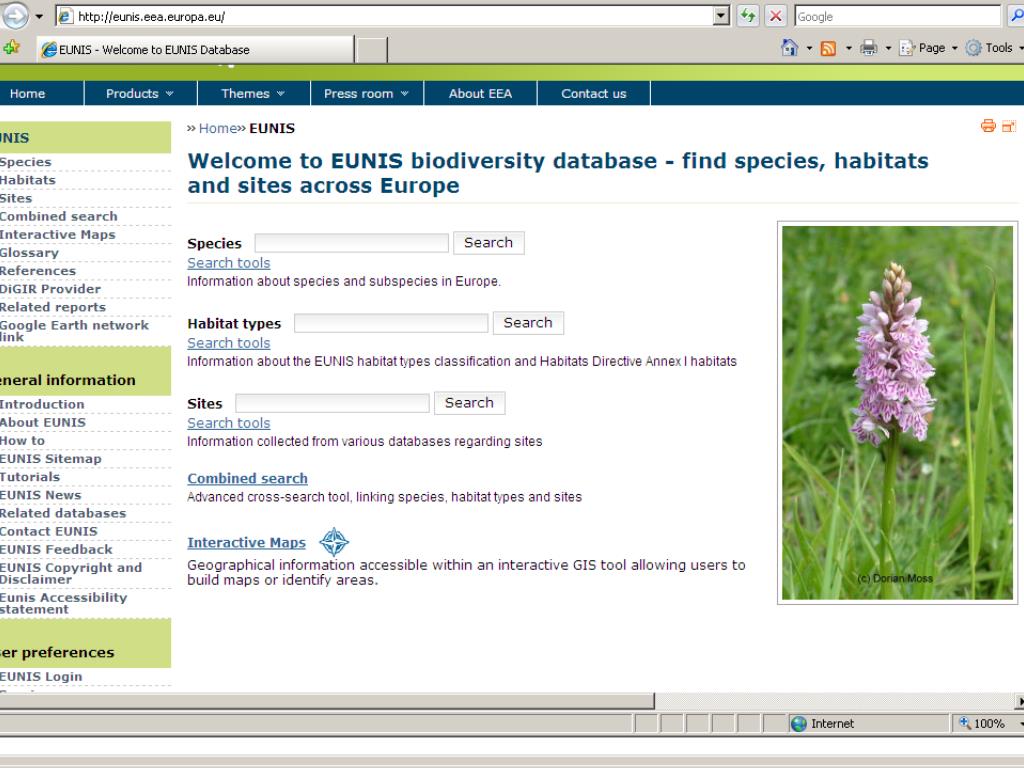Click Search button next to Sites

(x=470, y=403)
